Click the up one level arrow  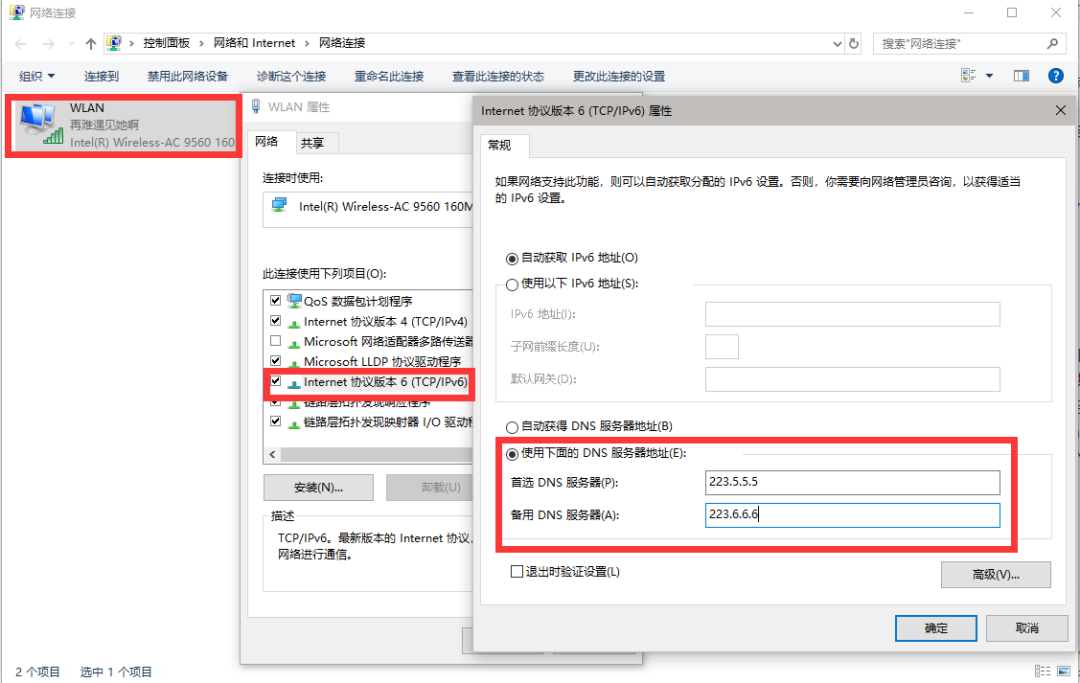(89, 43)
